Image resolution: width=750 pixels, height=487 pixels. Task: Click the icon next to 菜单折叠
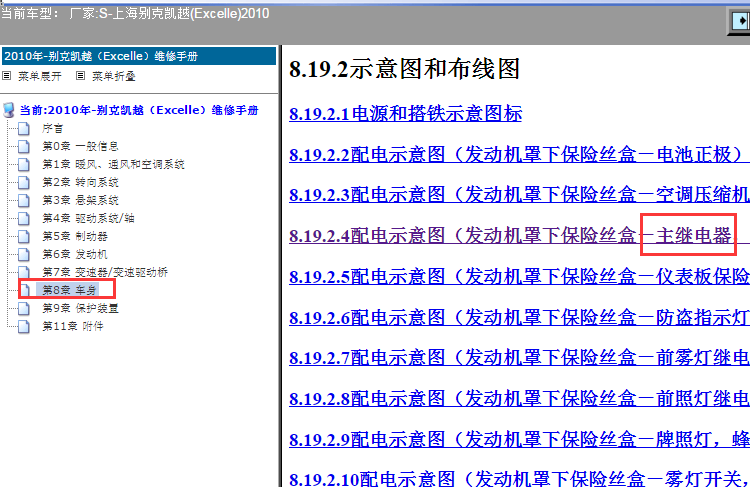pyautogui.click(x=81, y=76)
